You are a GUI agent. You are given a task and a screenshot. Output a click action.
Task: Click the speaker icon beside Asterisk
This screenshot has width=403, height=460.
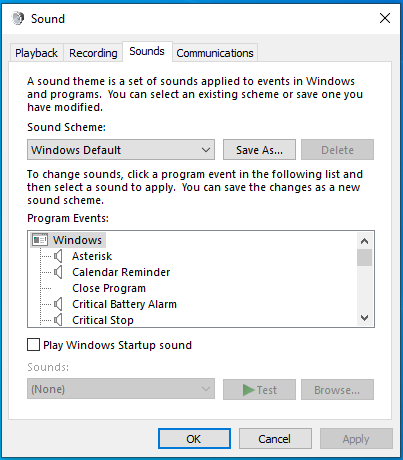58,256
